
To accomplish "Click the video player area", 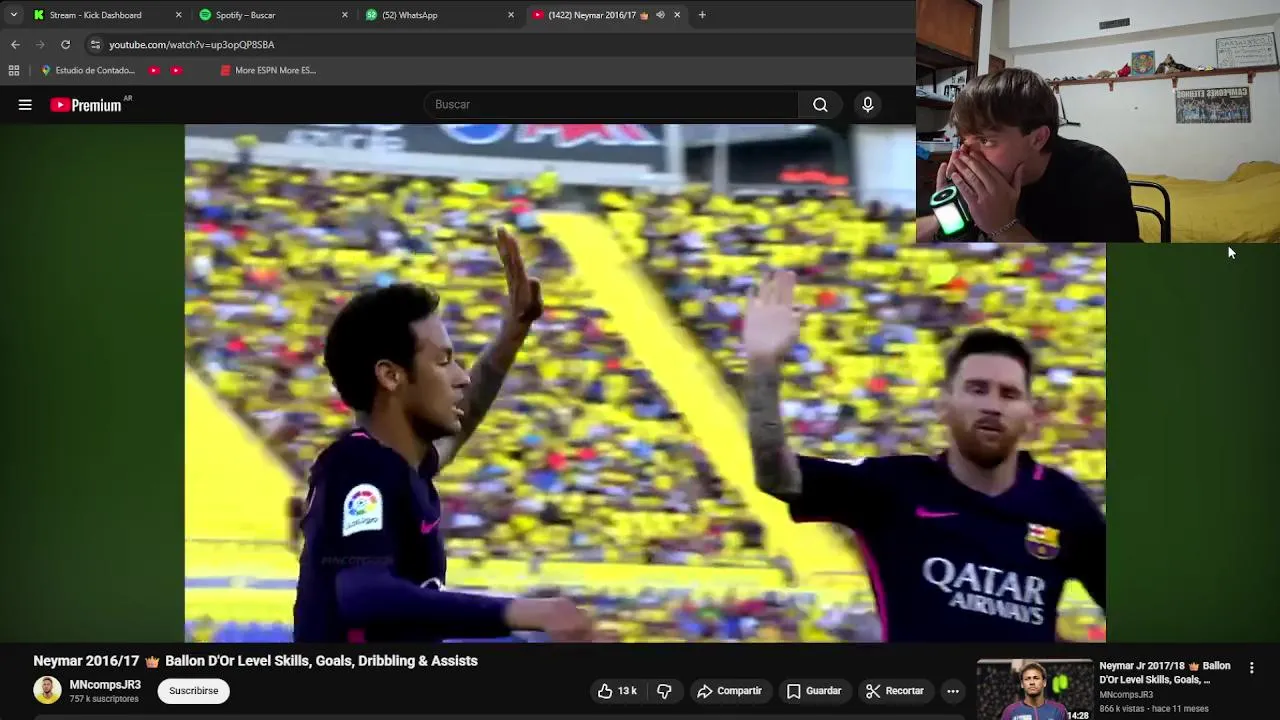I will coord(645,383).
